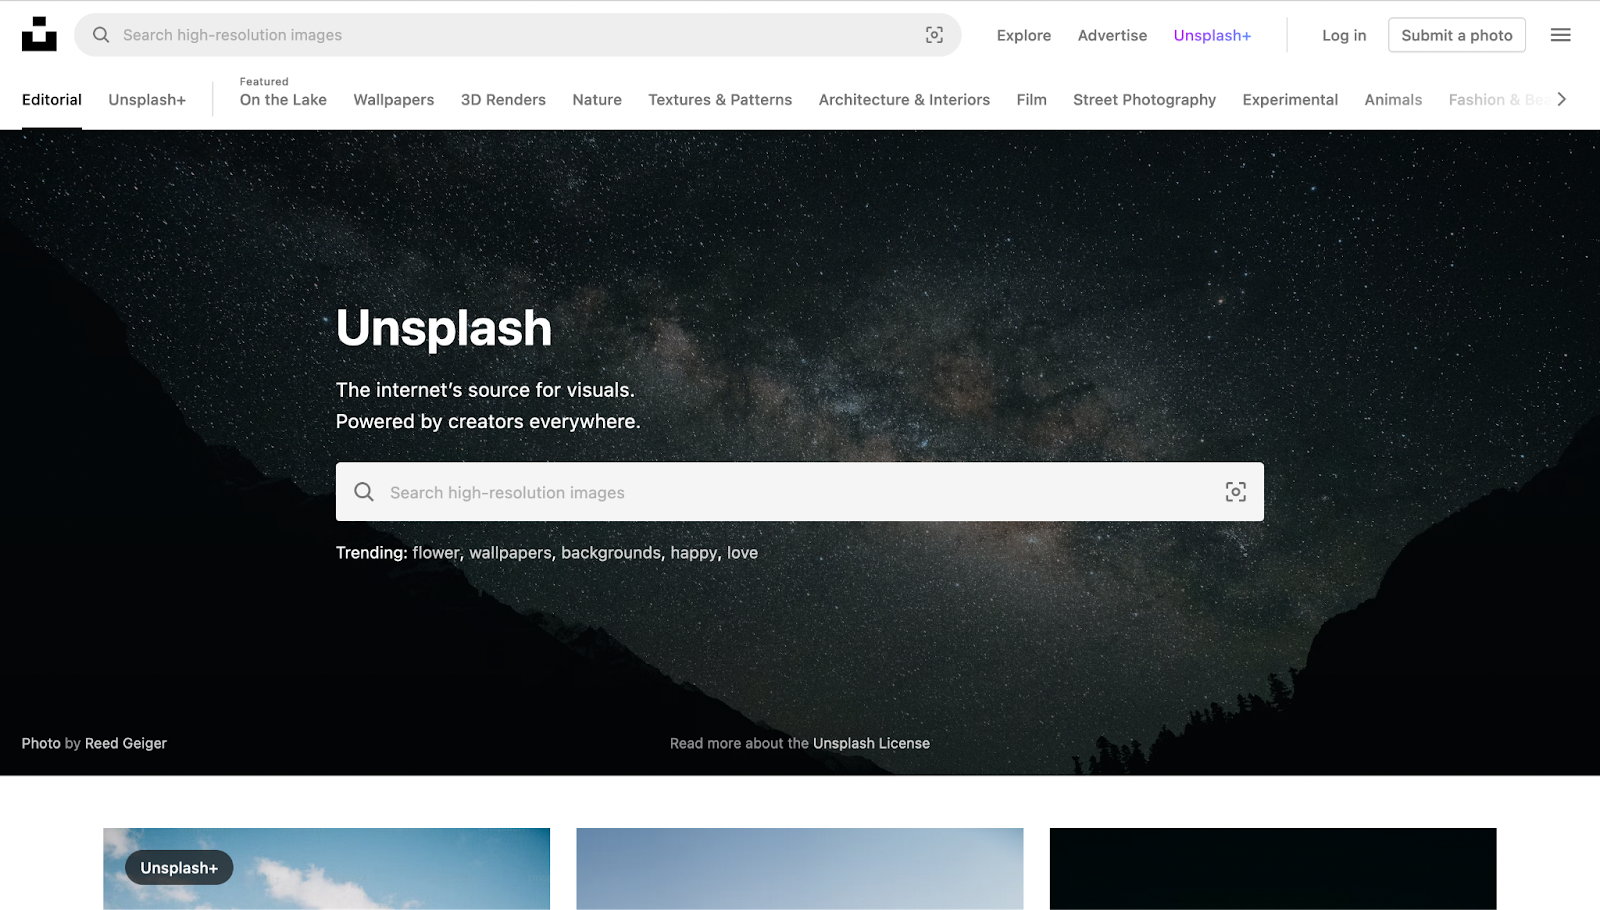Select the Editorial tab
This screenshot has width=1600, height=910.
click(x=52, y=100)
